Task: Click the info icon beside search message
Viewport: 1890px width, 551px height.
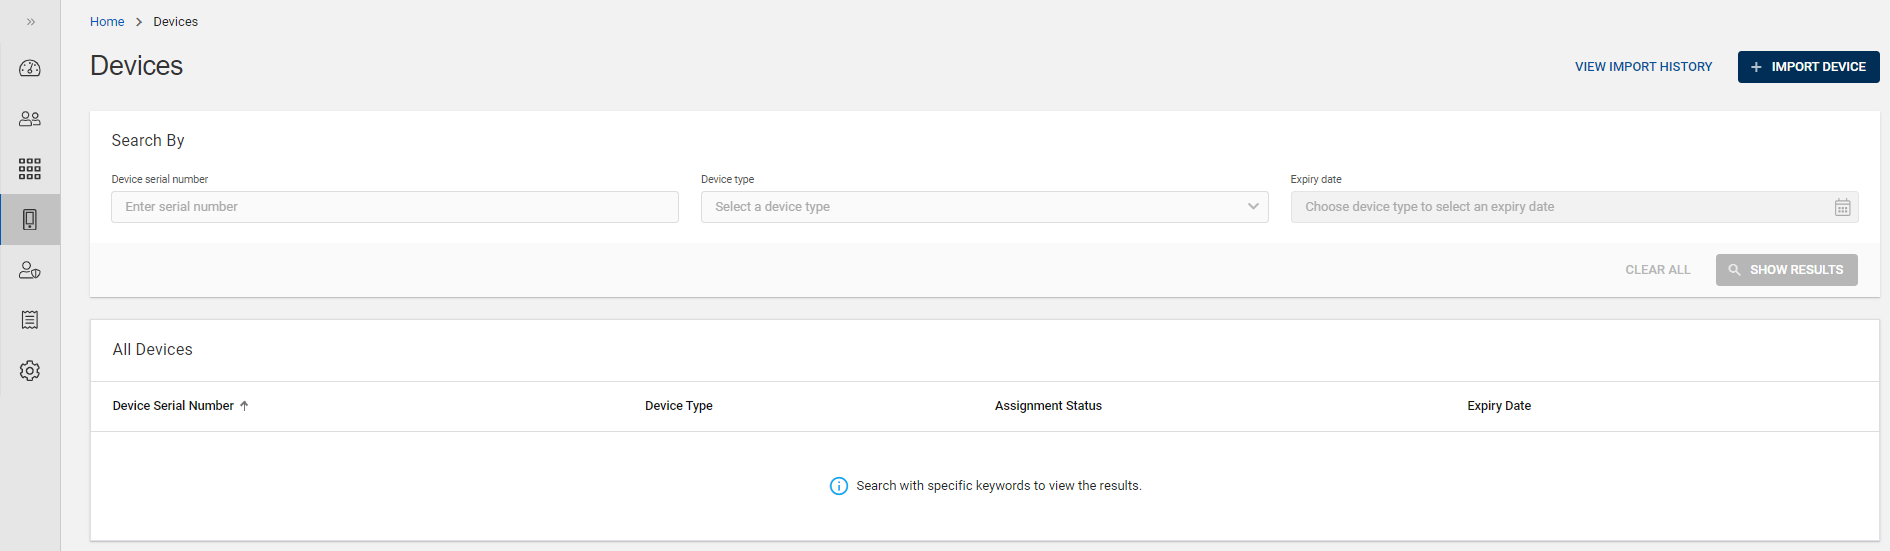Action: pos(839,486)
